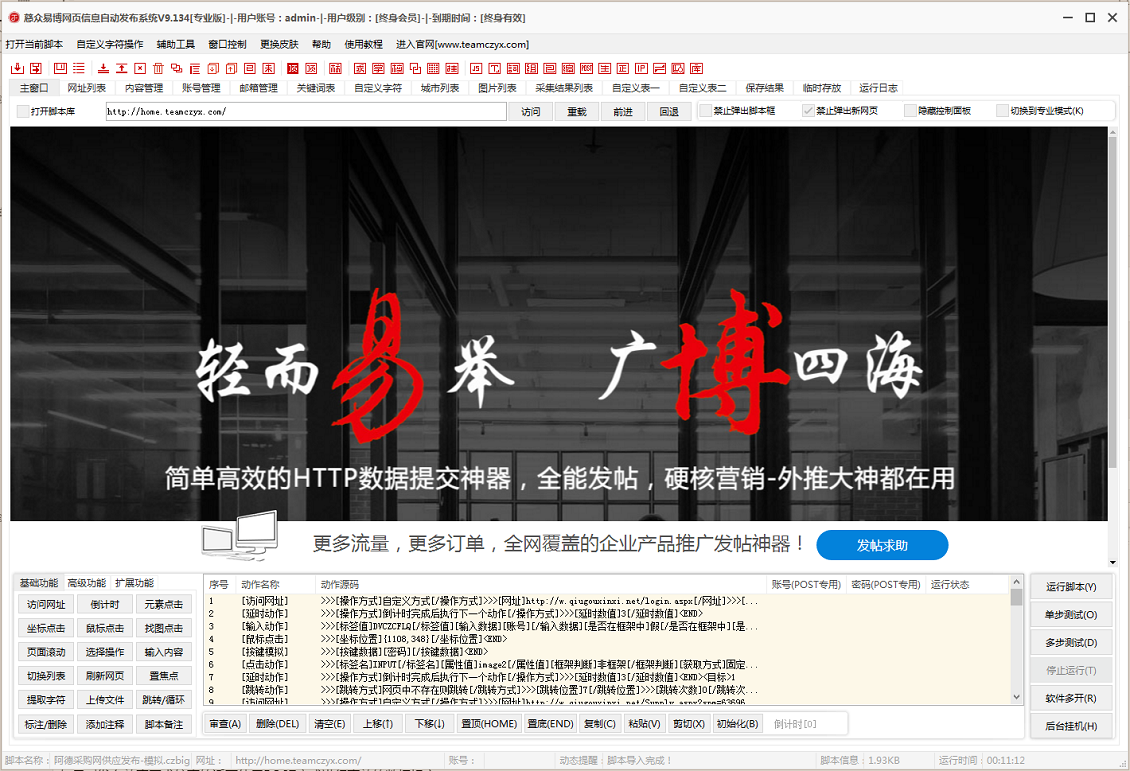Uncheck the 禁止弹出新网页 checkbox
The height and width of the screenshot is (771, 1130).
point(808,111)
